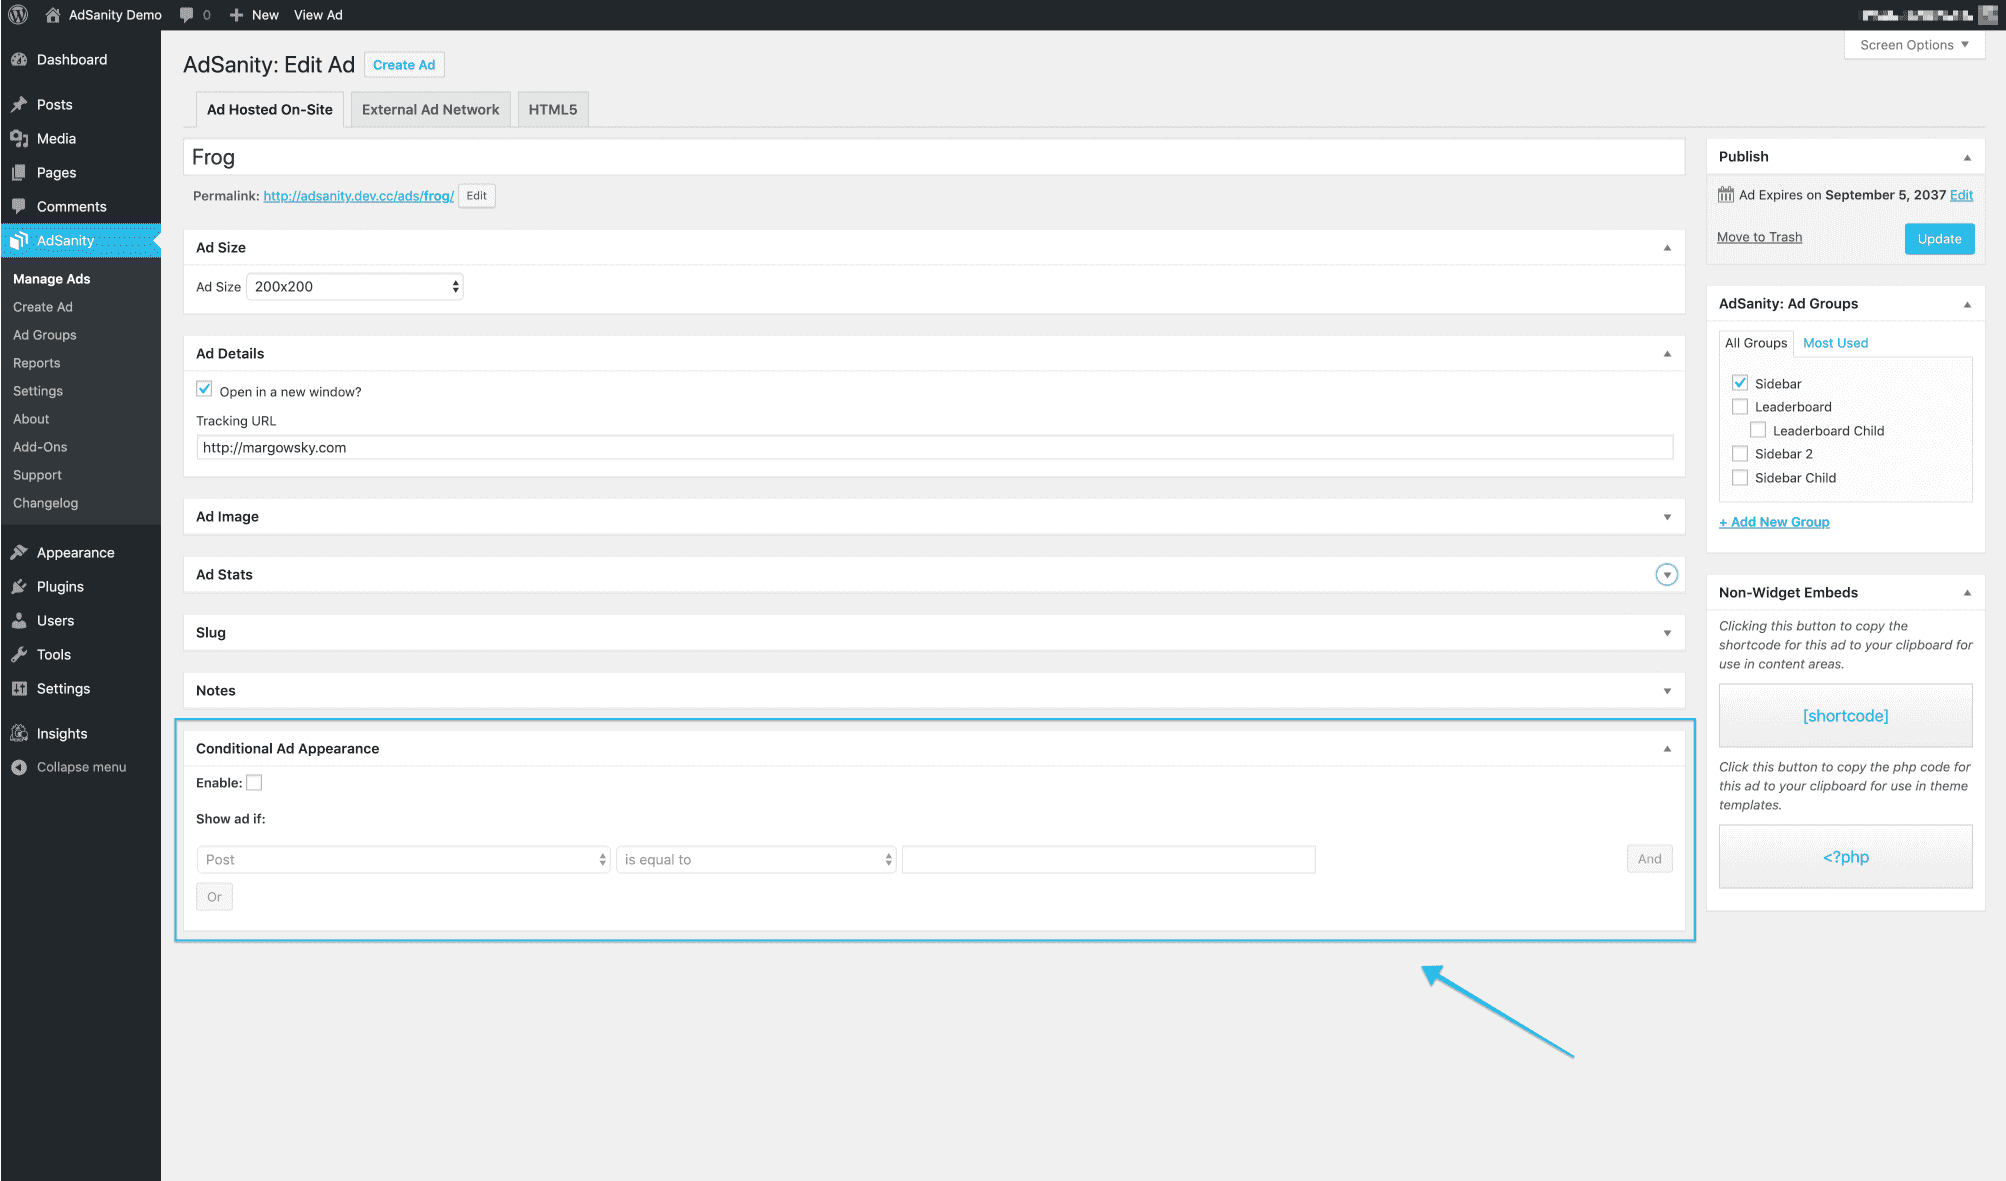The image size is (2006, 1181).
Task: Click the AdSanity Demo home icon
Action: [x=53, y=15]
